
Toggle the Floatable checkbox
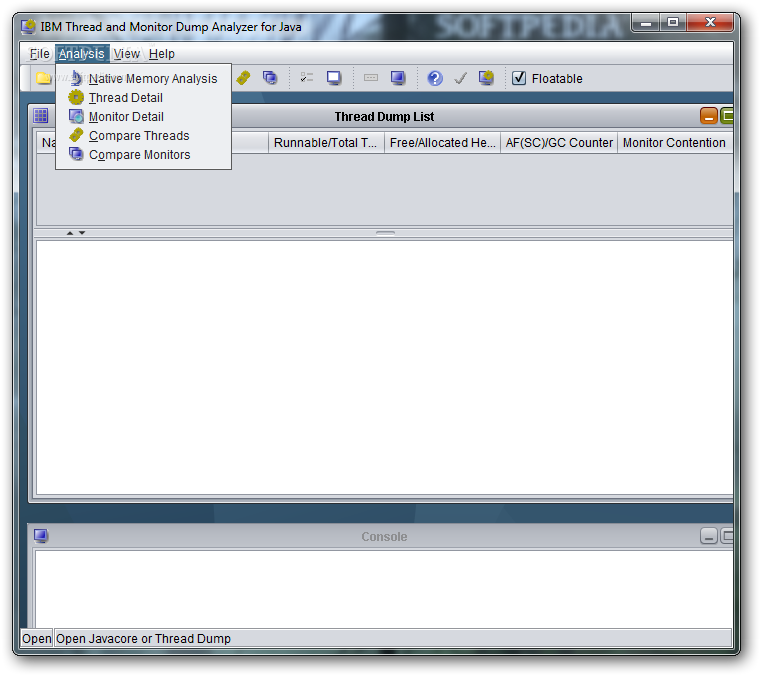[x=519, y=78]
